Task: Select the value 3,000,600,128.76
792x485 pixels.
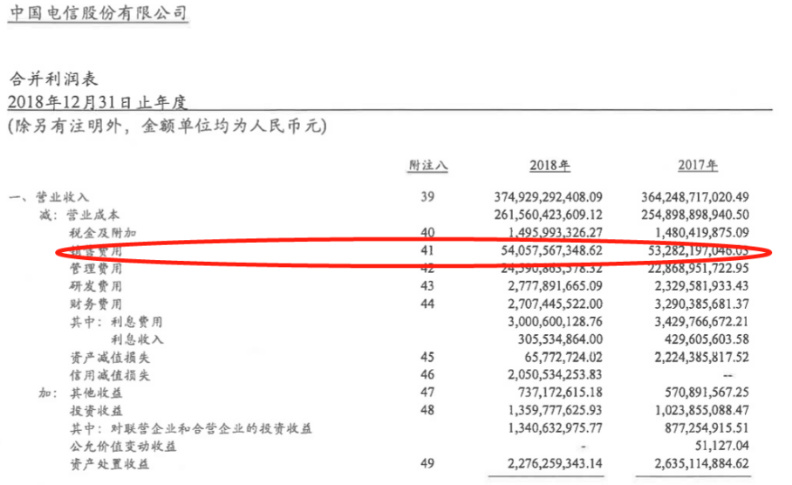Action: [556, 321]
